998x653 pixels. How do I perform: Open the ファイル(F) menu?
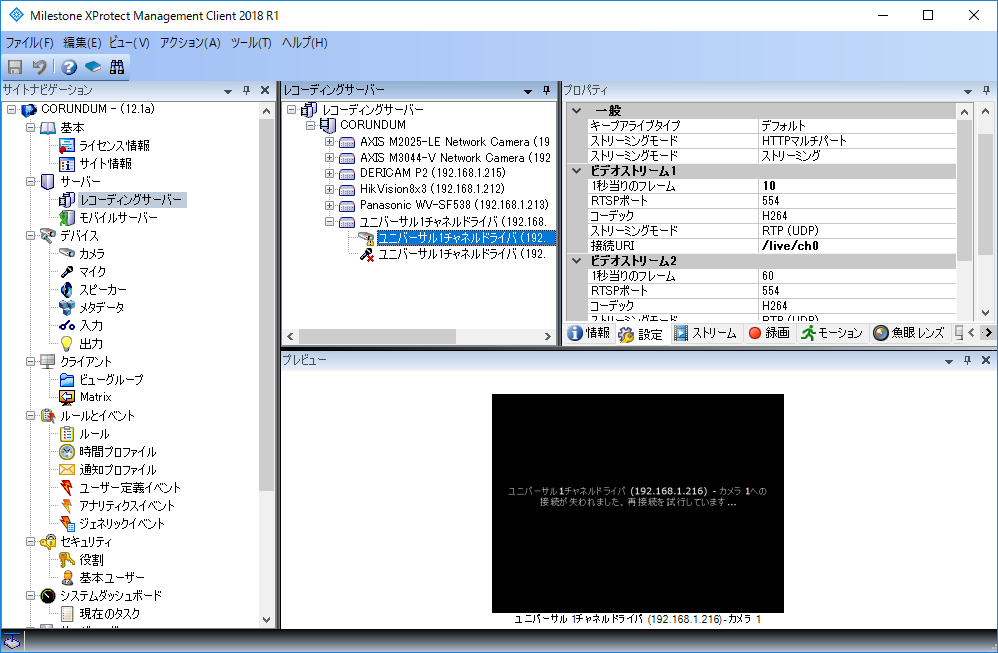click(x=30, y=43)
